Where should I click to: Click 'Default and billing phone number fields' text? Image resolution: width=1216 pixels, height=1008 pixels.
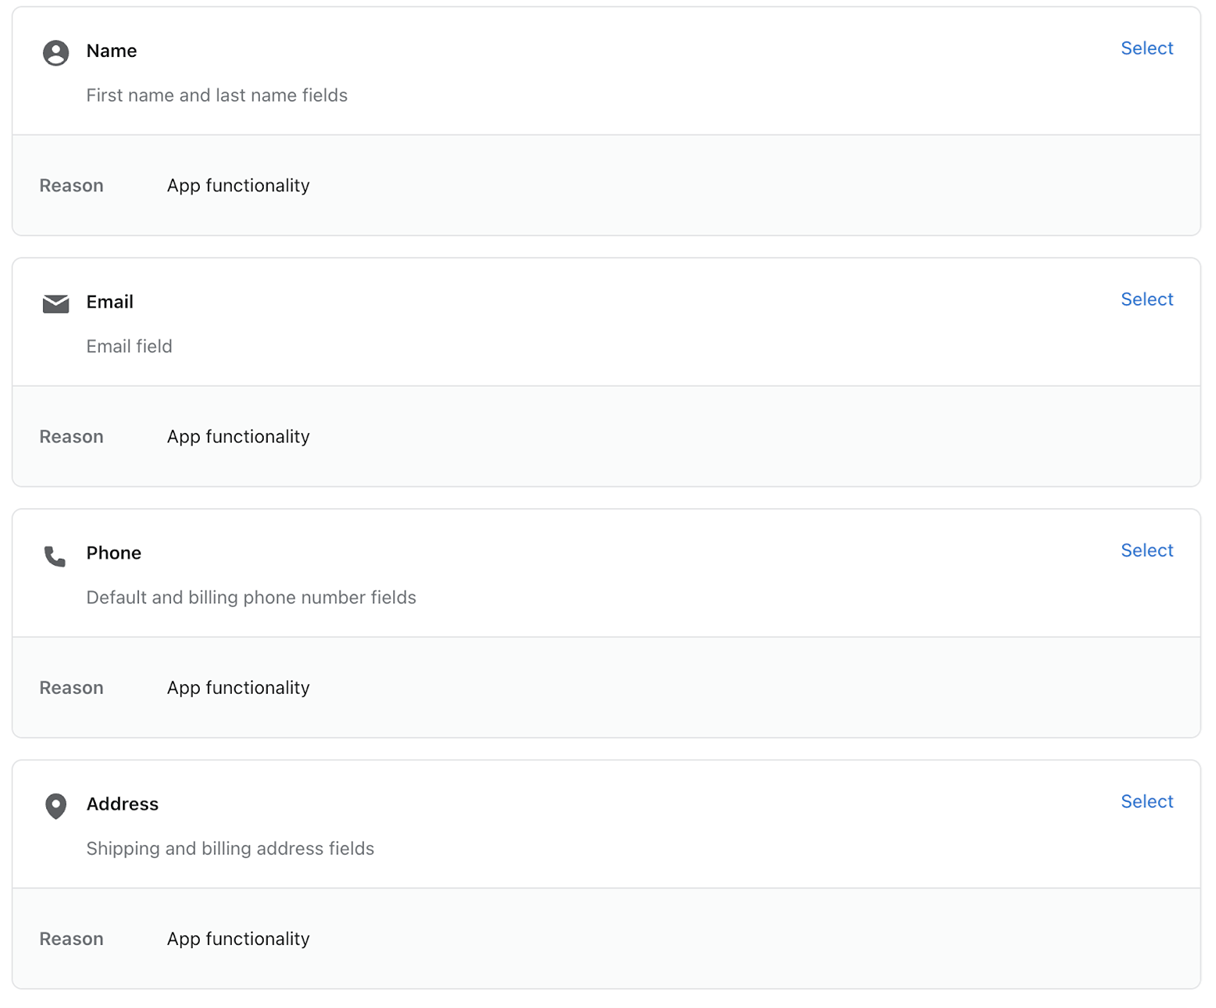click(x=251, y=598)
